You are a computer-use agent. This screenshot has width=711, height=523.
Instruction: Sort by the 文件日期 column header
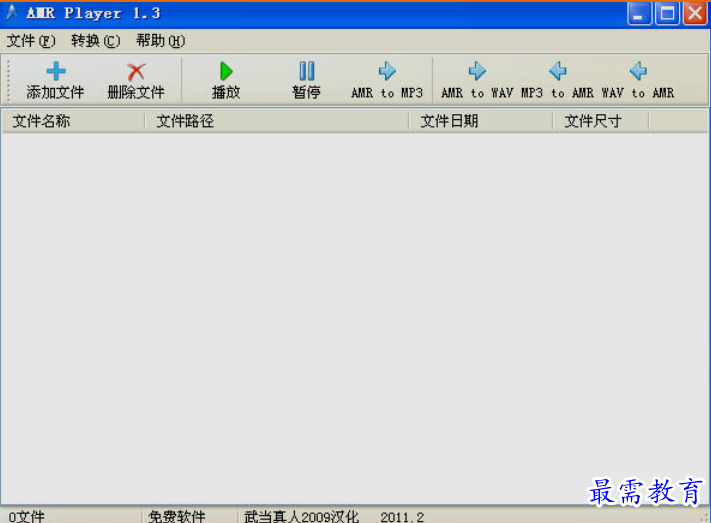coord(481,121)
